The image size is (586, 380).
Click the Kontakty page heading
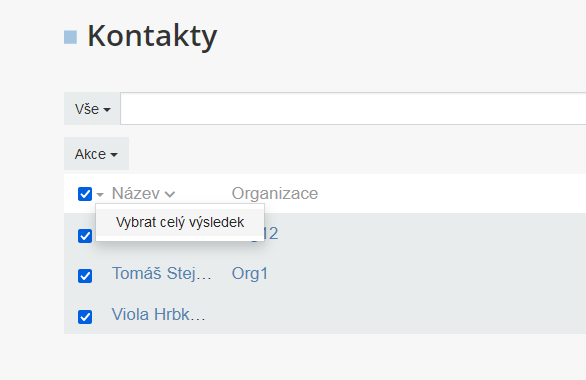(x=152, y=36)
